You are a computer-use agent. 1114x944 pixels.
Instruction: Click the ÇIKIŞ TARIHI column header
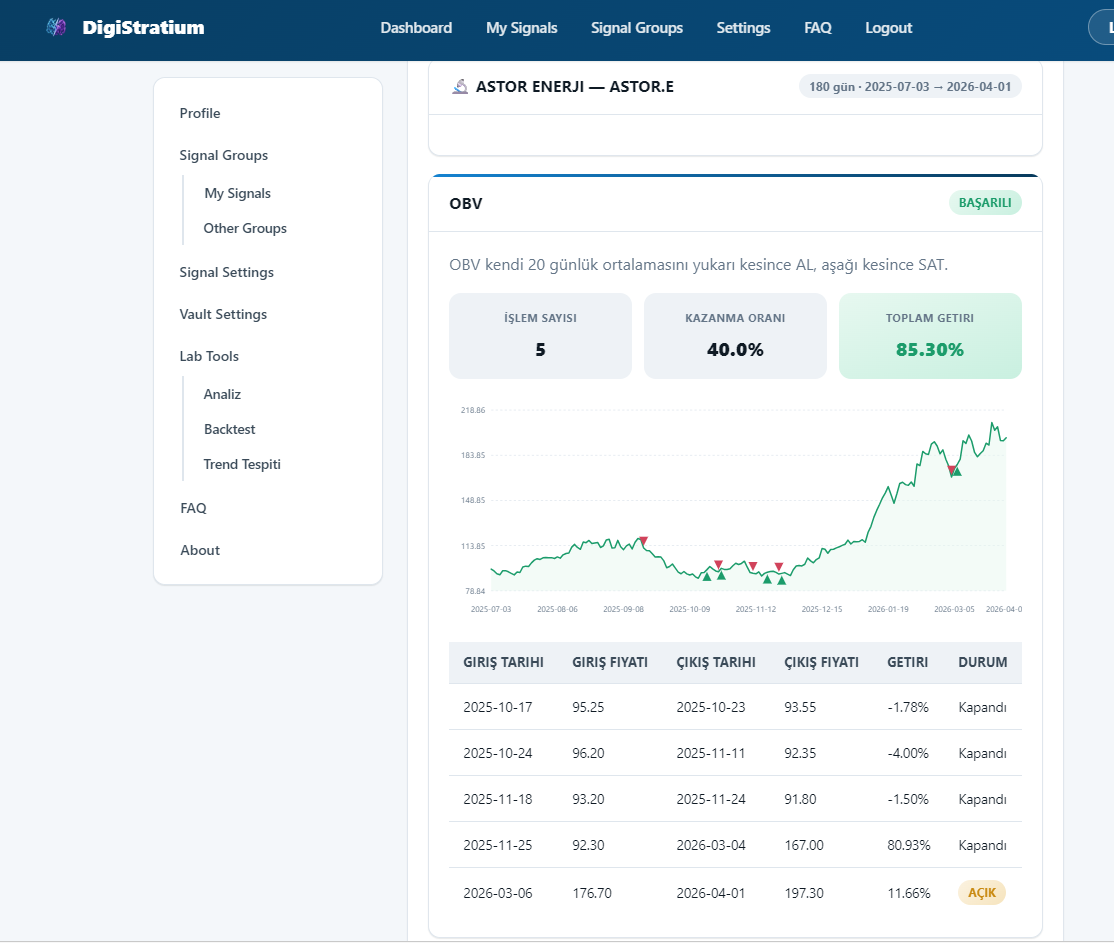pyautogui.click(x=716, y=662)
